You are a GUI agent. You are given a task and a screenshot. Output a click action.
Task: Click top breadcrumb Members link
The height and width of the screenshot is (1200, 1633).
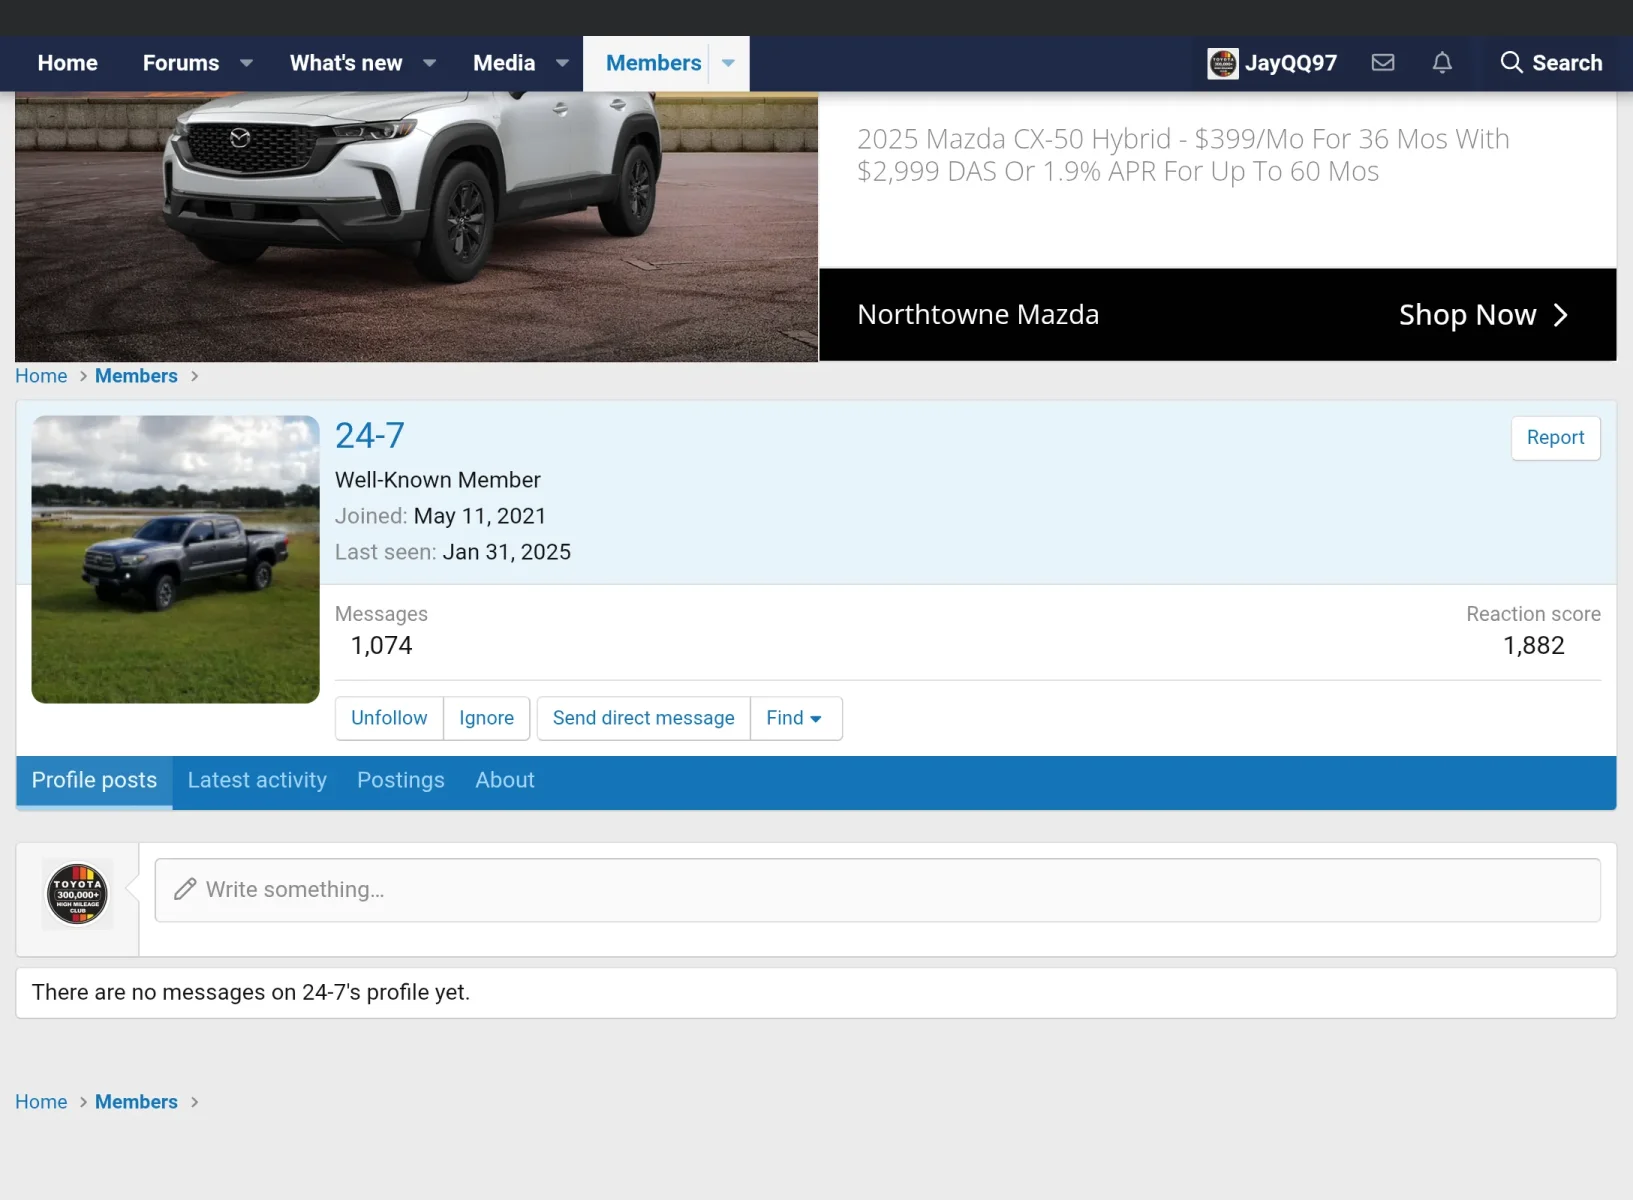point(136,376)
